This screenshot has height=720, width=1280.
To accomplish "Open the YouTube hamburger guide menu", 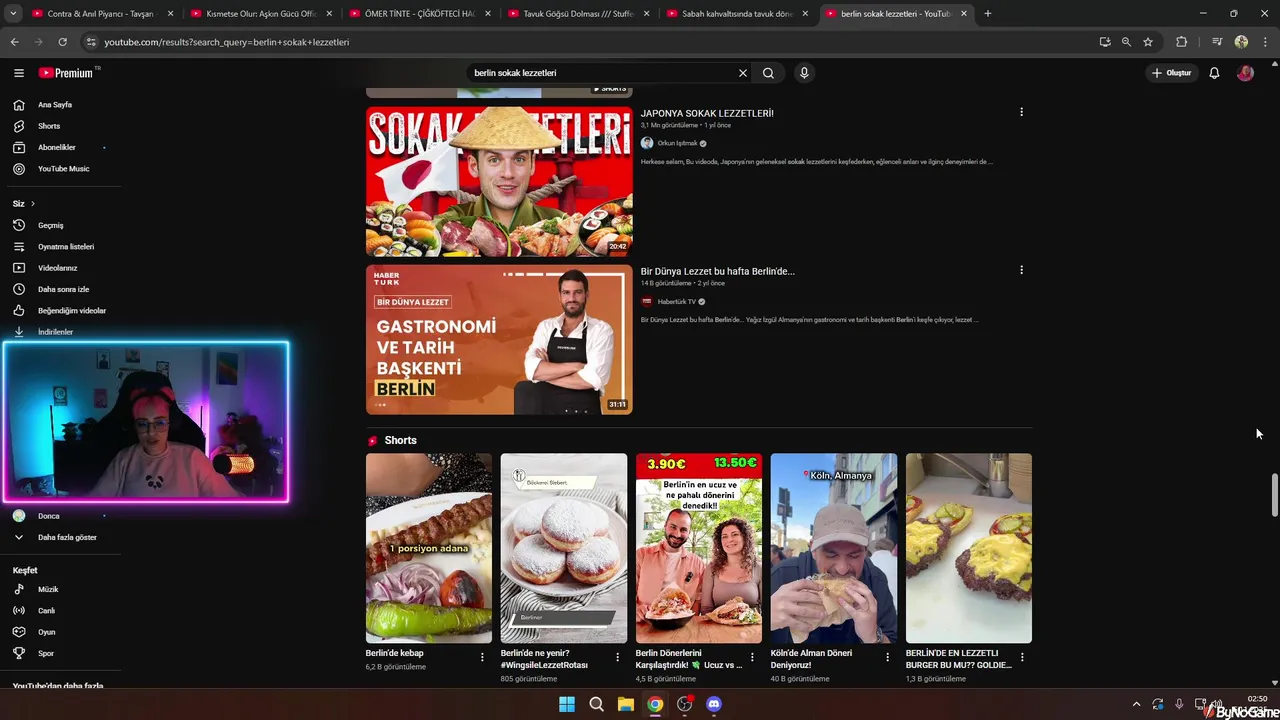I will pyautogui.click(x=19, y=73).
